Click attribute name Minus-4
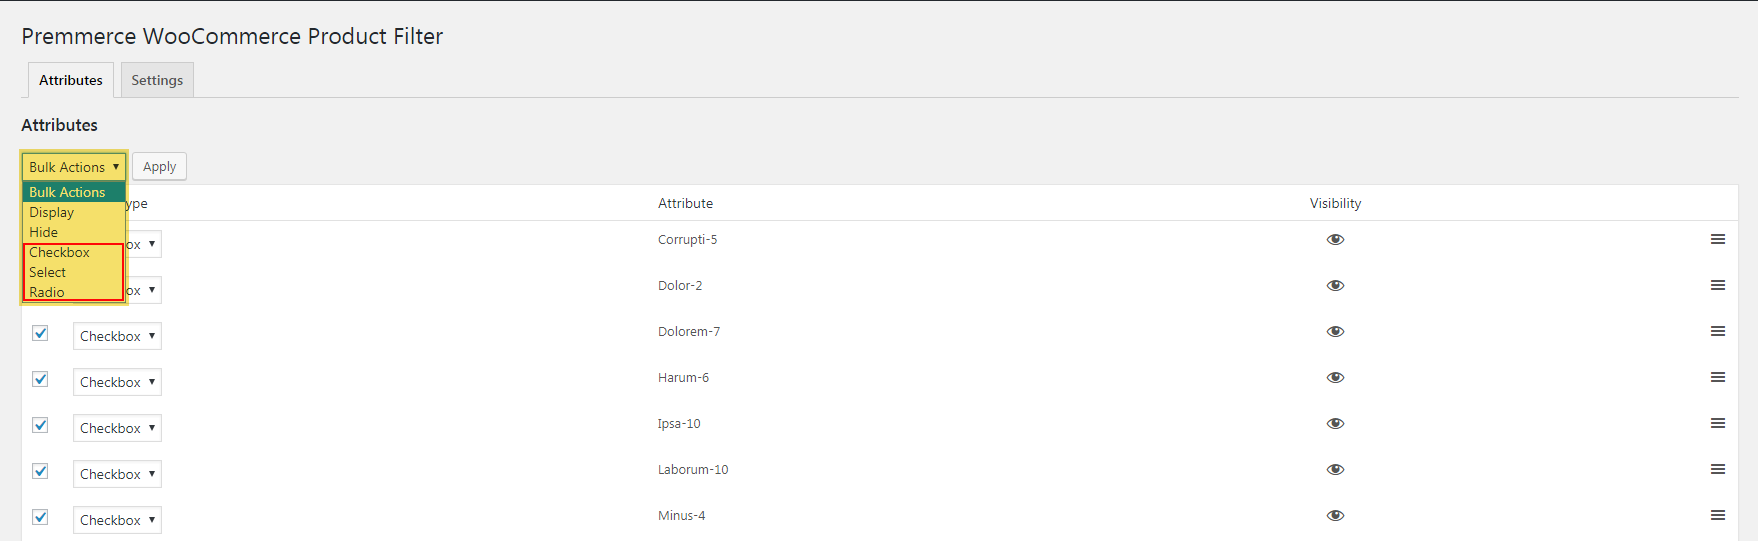This screenshot has width=1758, height=541. point(681,515)
